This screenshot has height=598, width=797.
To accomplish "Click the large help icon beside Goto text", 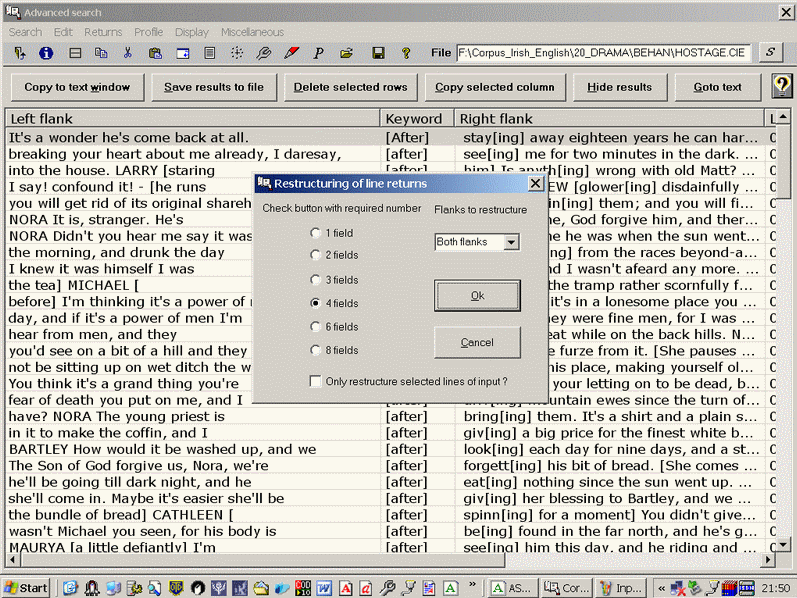I will point(781,87).
